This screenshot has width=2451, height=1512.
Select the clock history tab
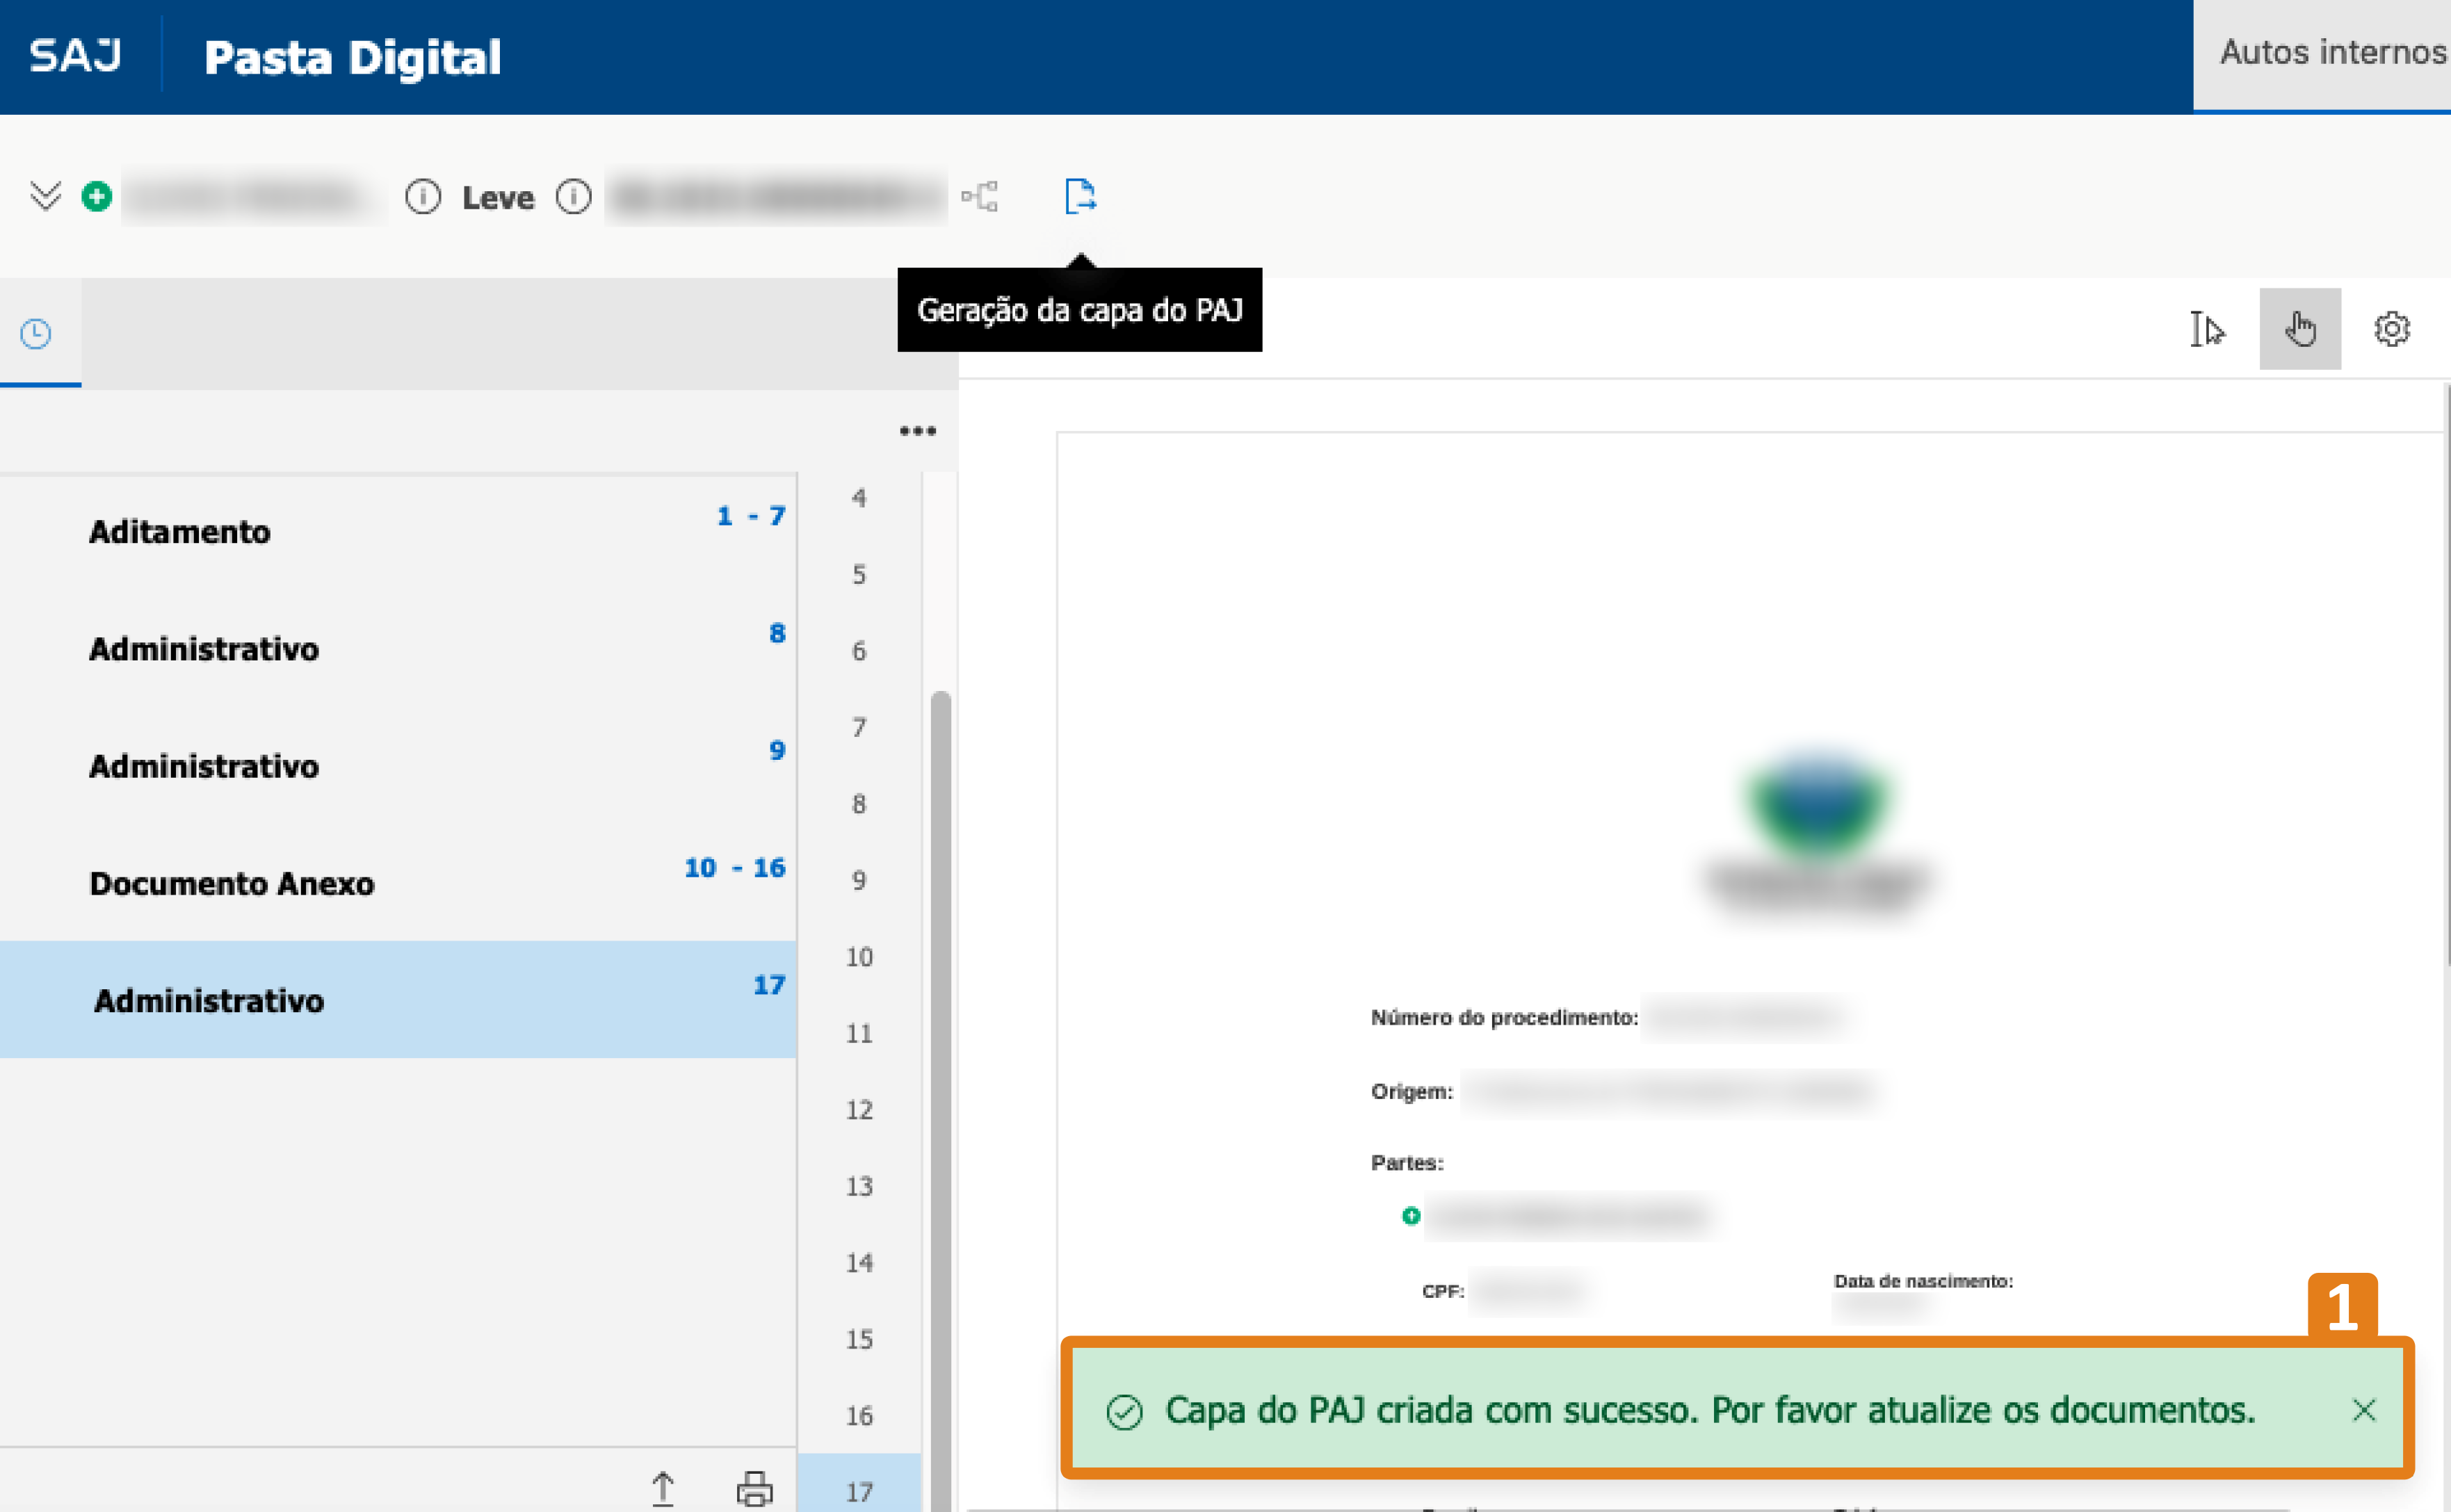(x=36, y=334)
